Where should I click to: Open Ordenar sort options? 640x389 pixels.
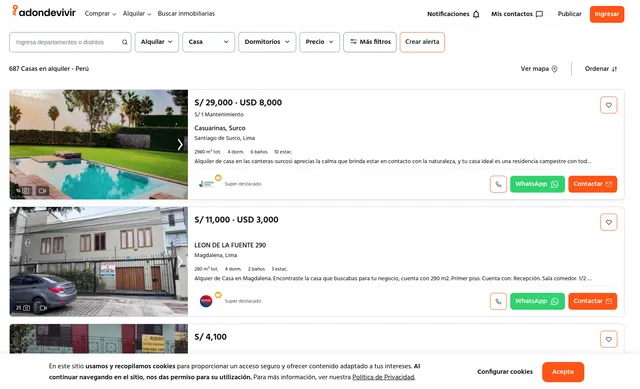(x=601, y=69)
